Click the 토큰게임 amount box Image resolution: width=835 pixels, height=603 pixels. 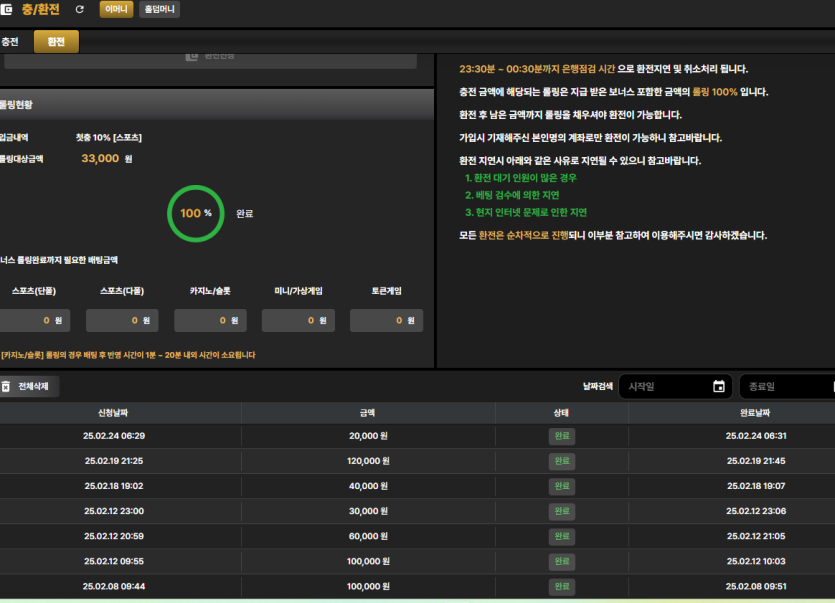(x=386, y=320)
